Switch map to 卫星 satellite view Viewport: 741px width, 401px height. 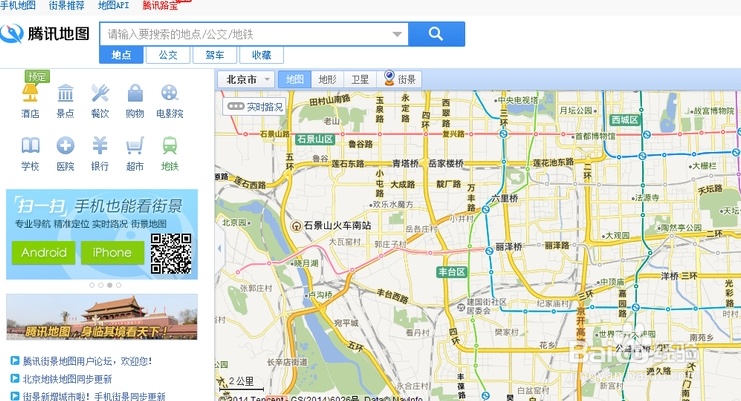tap(360, 79)
